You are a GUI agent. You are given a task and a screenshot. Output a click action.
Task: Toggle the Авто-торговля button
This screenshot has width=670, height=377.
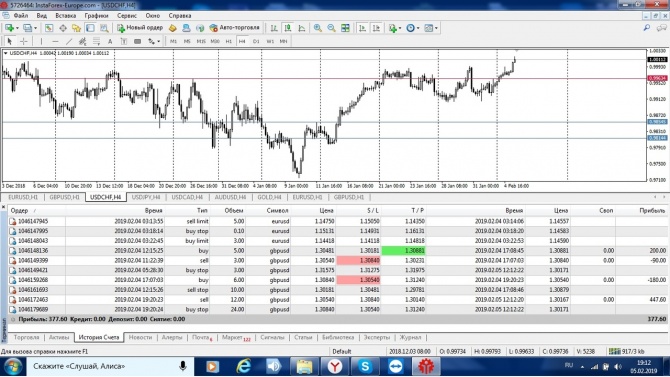coord(235,28)
